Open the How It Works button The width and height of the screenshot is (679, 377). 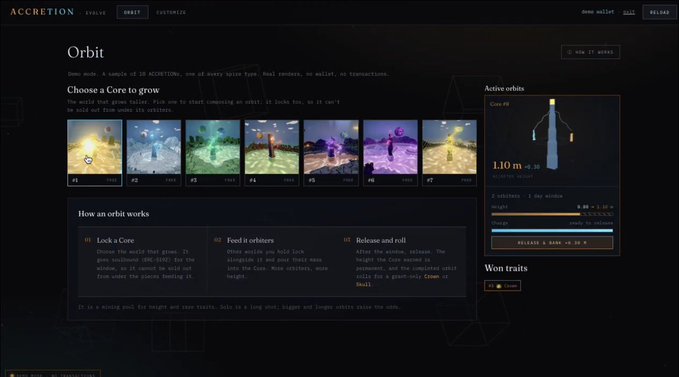click(590, 52)
